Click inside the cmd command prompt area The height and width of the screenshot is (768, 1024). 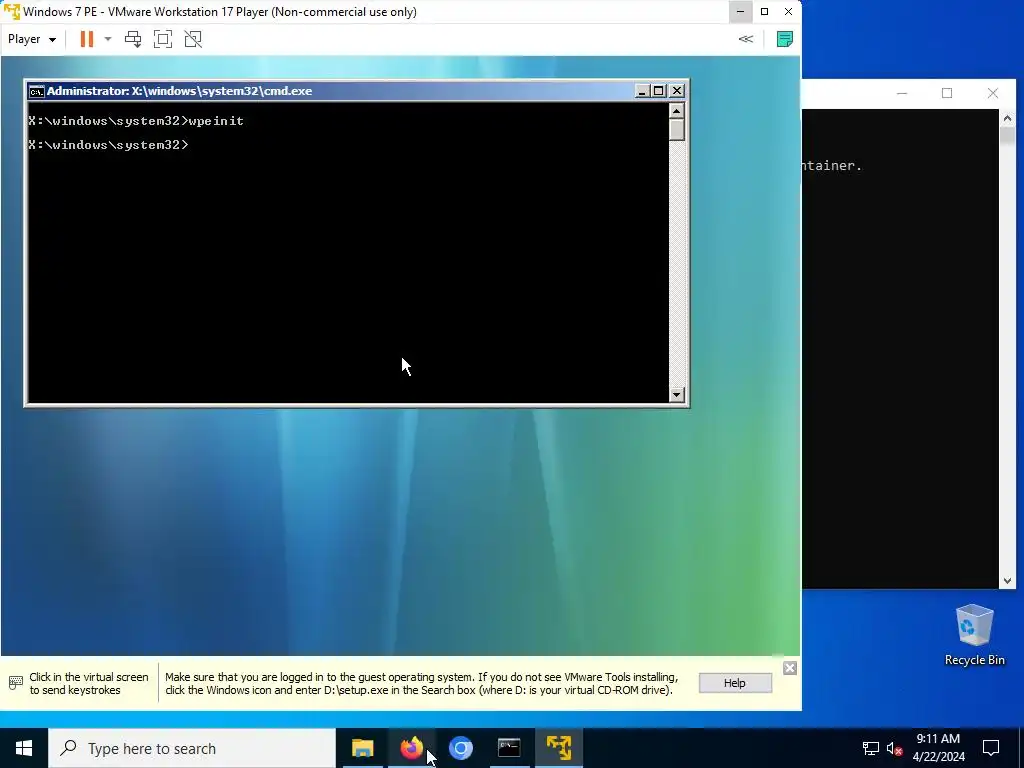348,253
